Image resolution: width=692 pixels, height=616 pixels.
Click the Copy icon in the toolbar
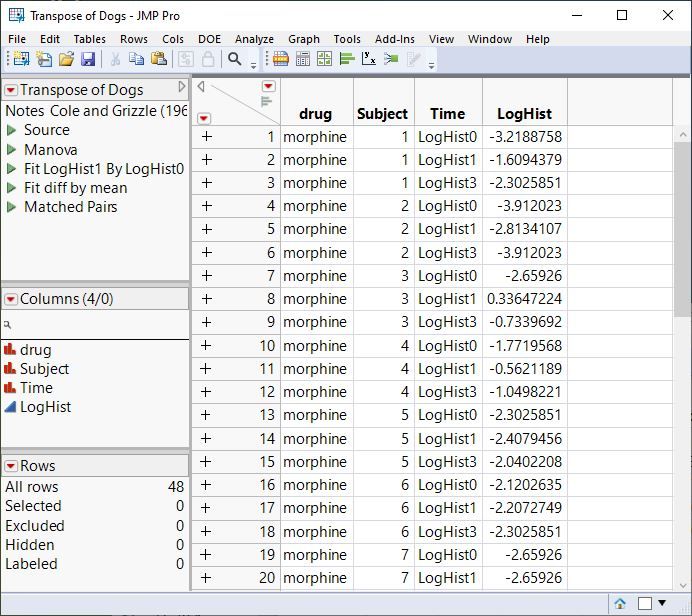[x=136, y=59]
